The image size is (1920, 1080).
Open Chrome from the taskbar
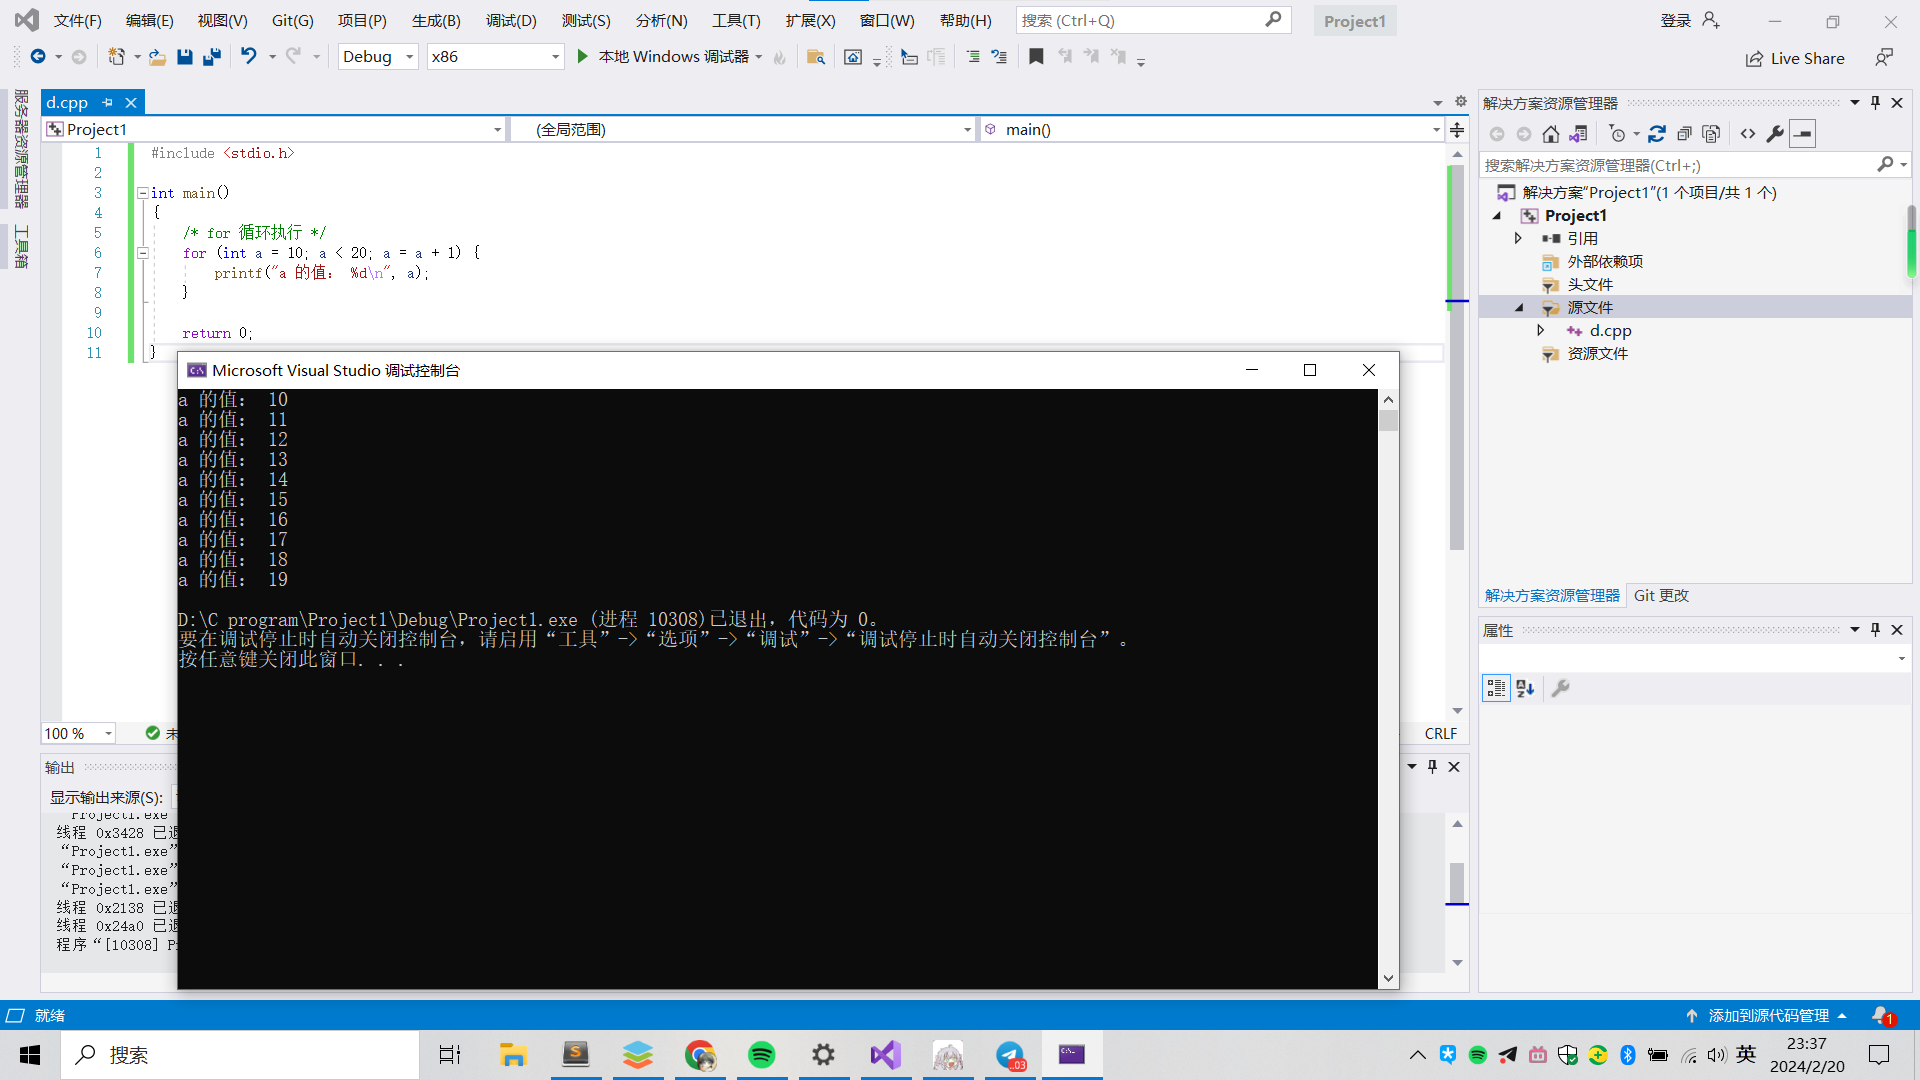[x=699, y=1055]
